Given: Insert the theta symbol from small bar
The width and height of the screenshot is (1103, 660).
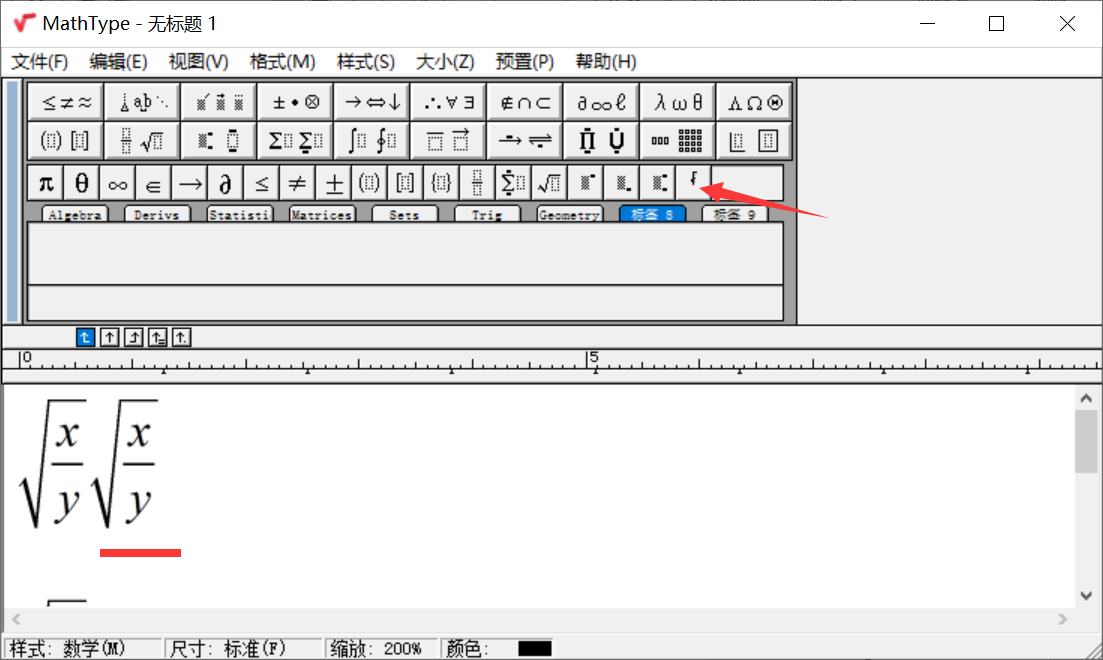Looking at the screenshot, I should click(82, 184).
